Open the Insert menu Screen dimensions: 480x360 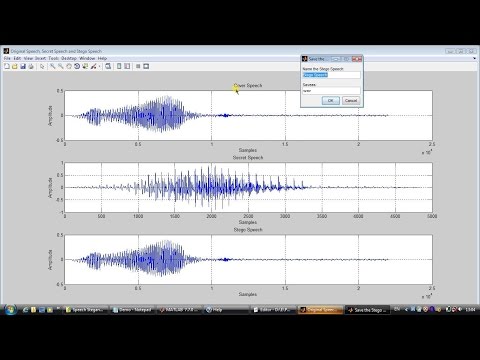click(40, 58)
